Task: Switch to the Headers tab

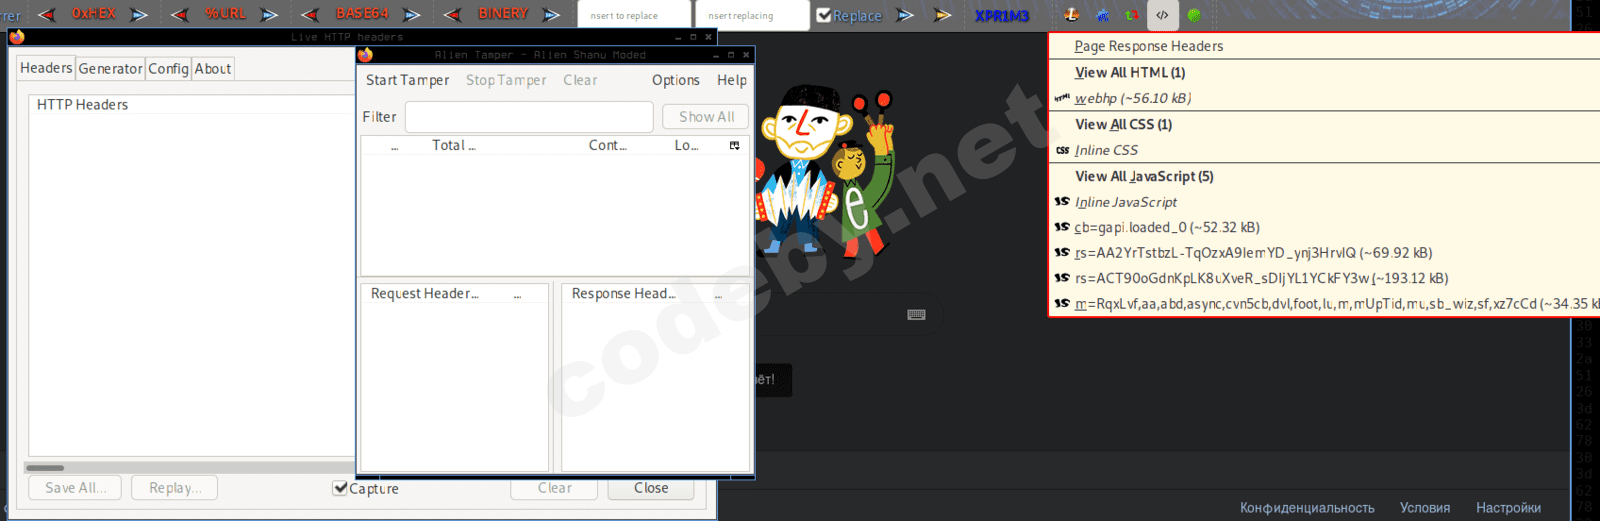Action: click(46, 68)
